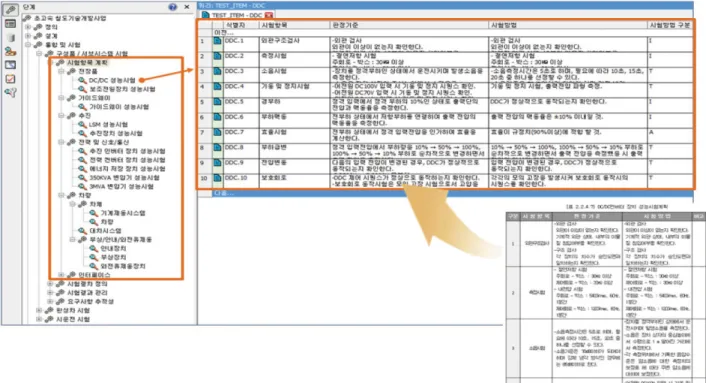Click the document icon of row DDC.7
Viewport: 706px width, 383px height.
[217, 132]
